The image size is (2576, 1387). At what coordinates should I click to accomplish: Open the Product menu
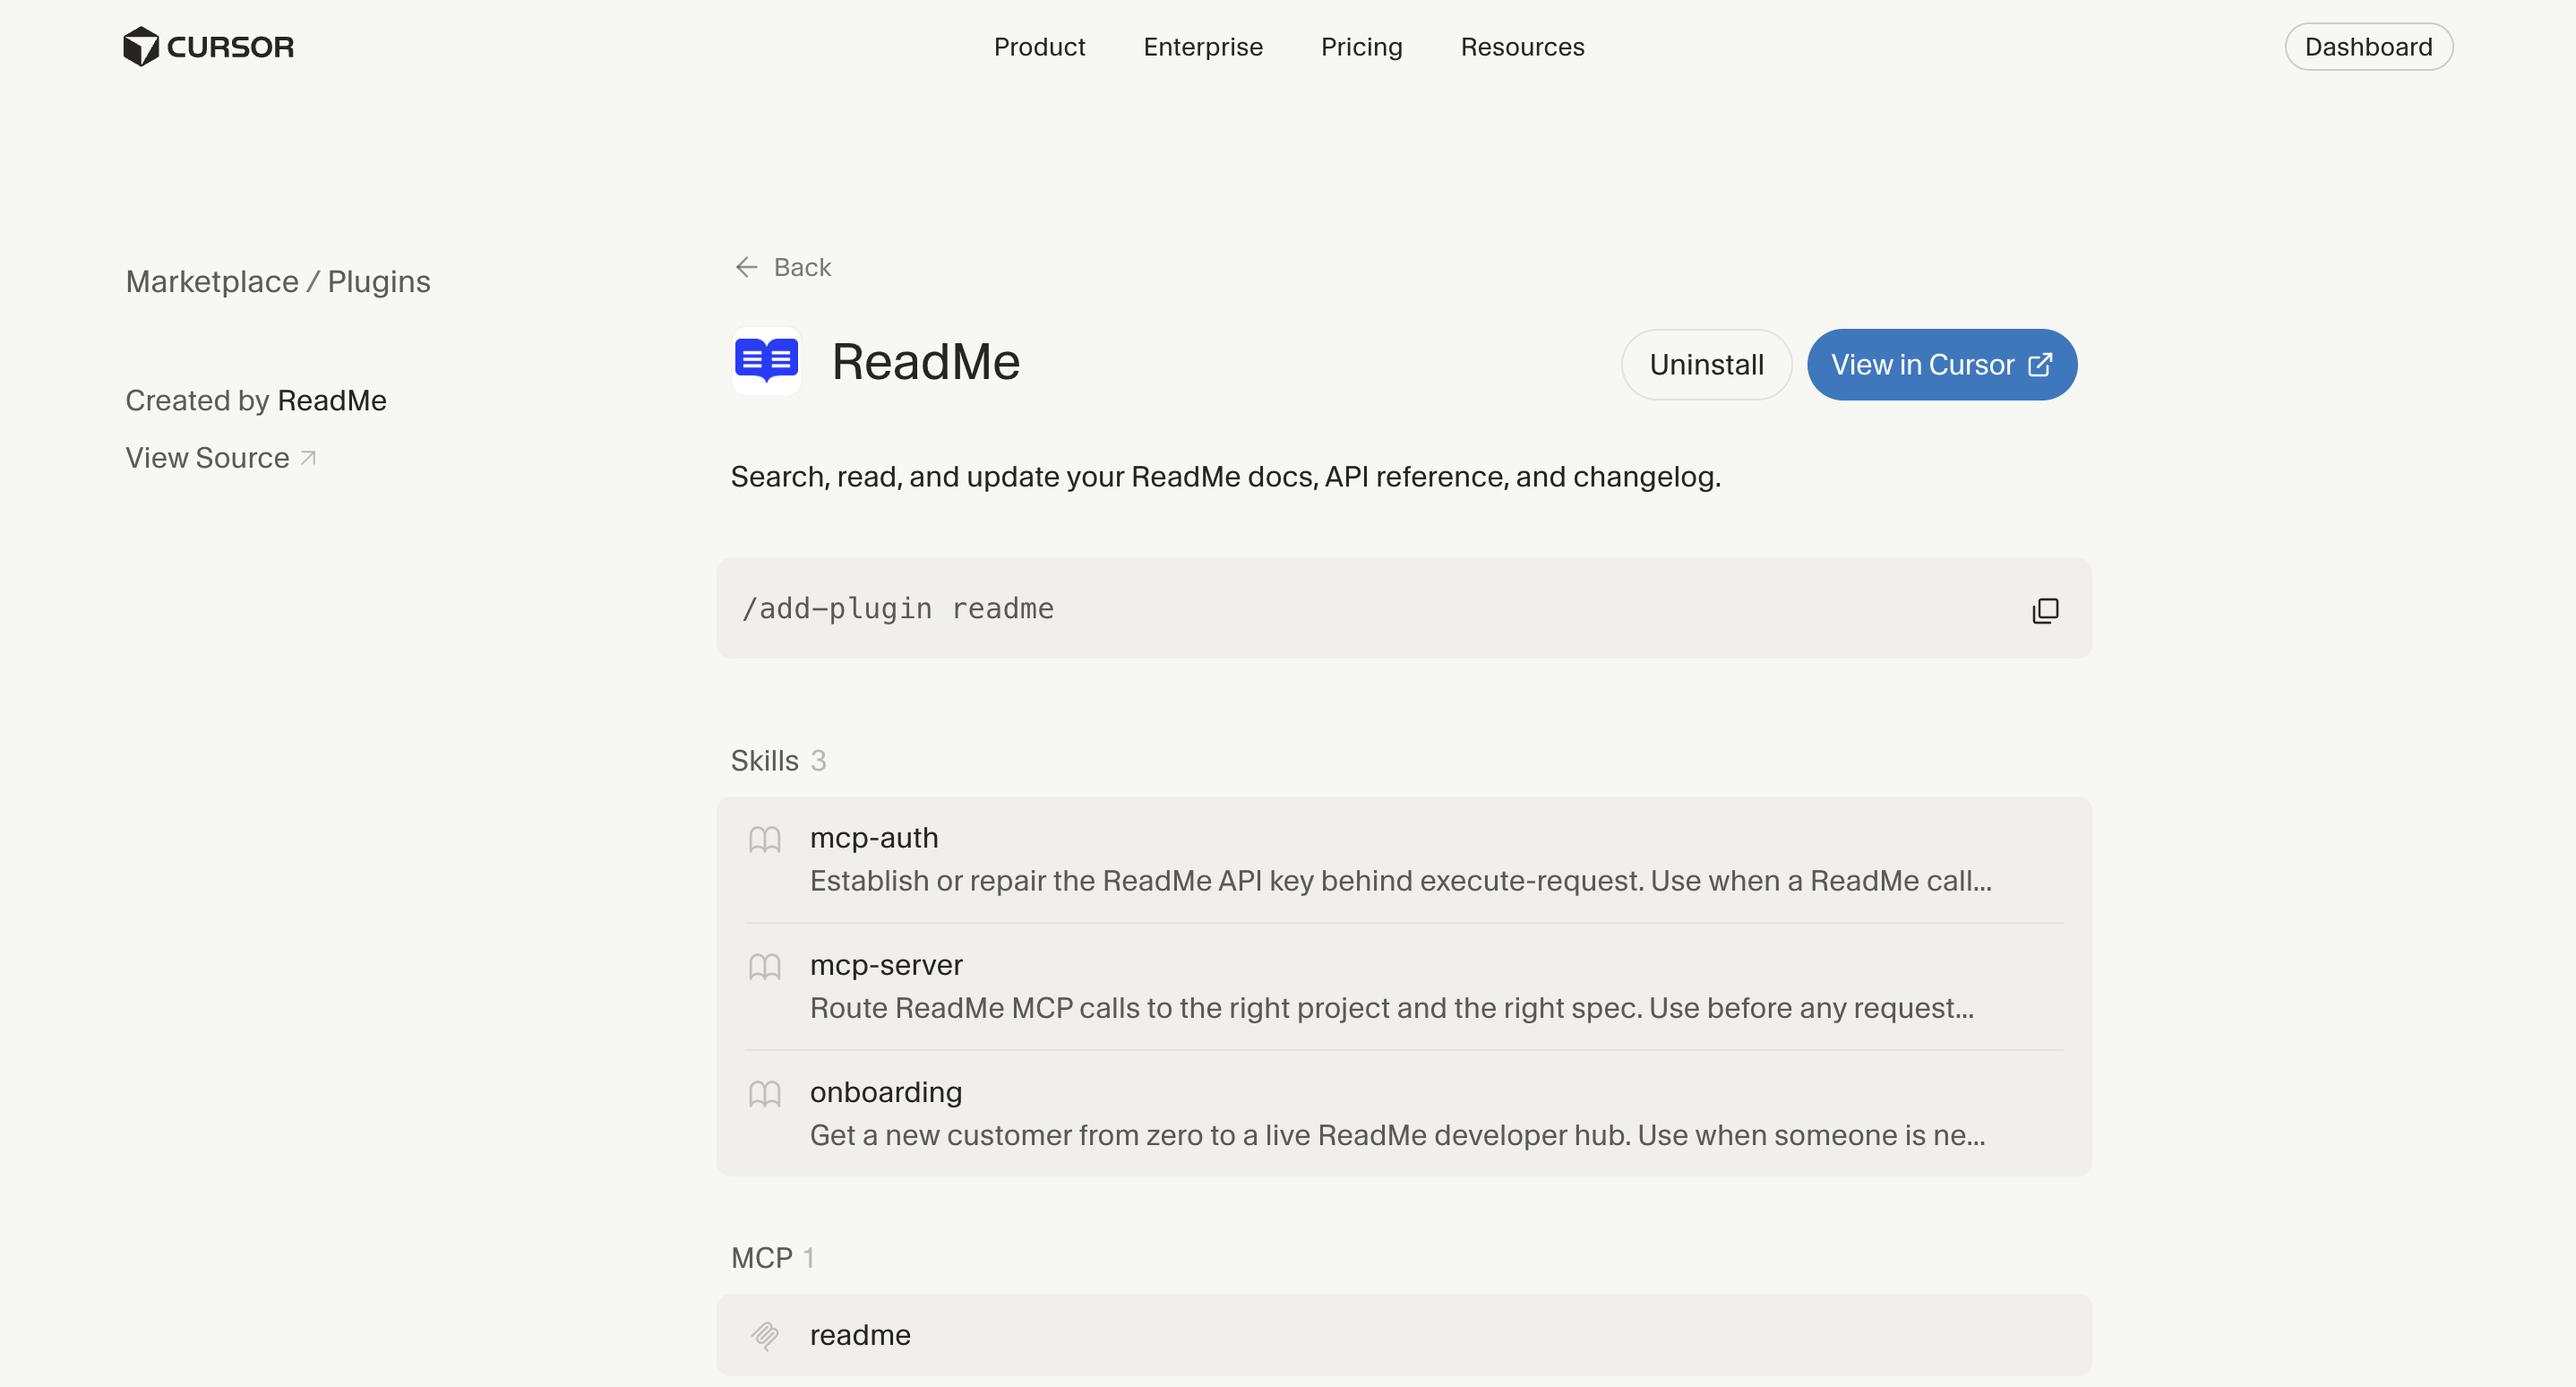click(x=1039, y=47)
